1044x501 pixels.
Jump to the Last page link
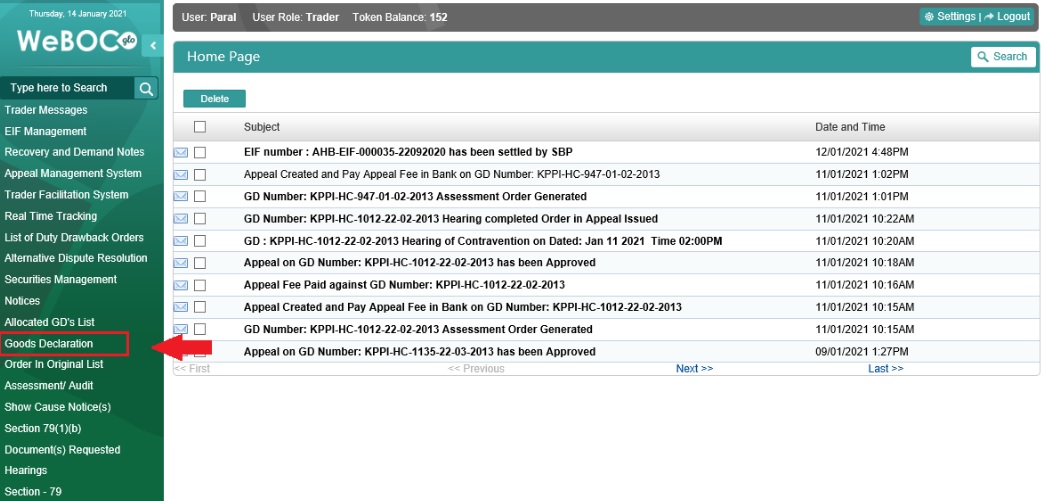point(885,369)
